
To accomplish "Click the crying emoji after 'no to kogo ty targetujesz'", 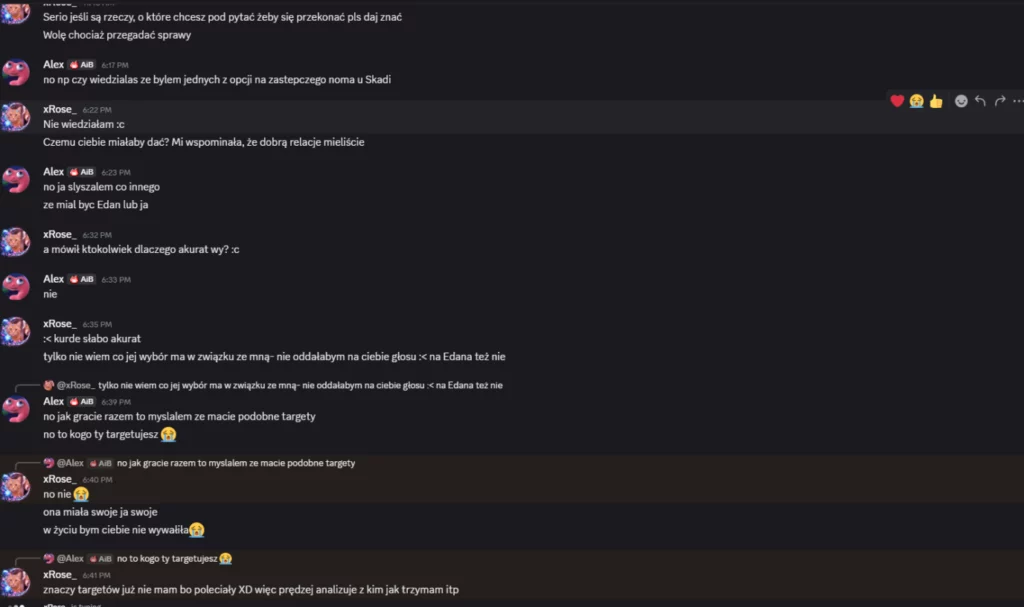I will coord(169,435).
